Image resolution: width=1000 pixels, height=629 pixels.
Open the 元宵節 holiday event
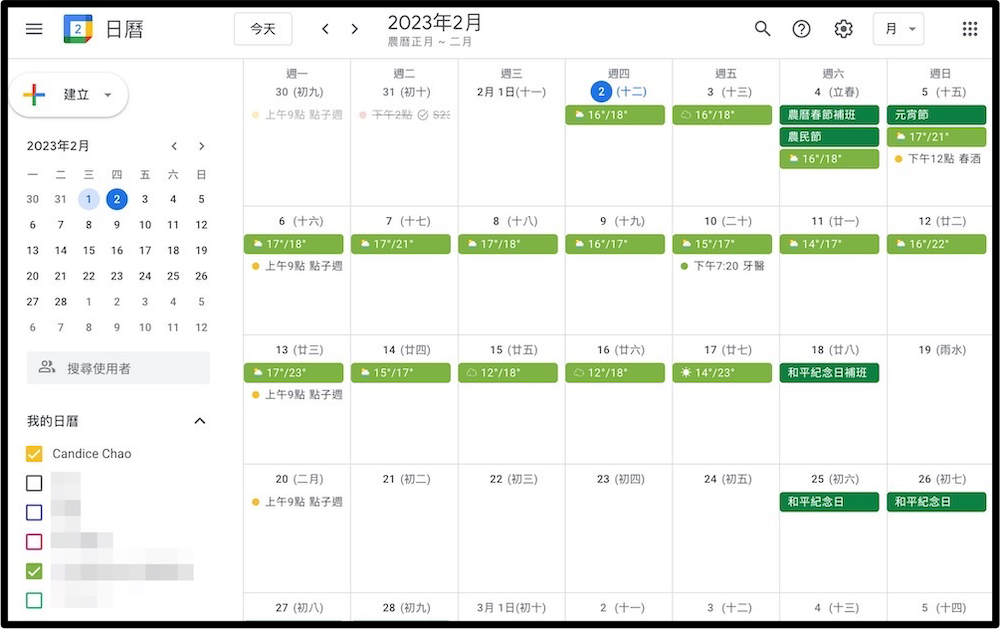coord(936,115)
